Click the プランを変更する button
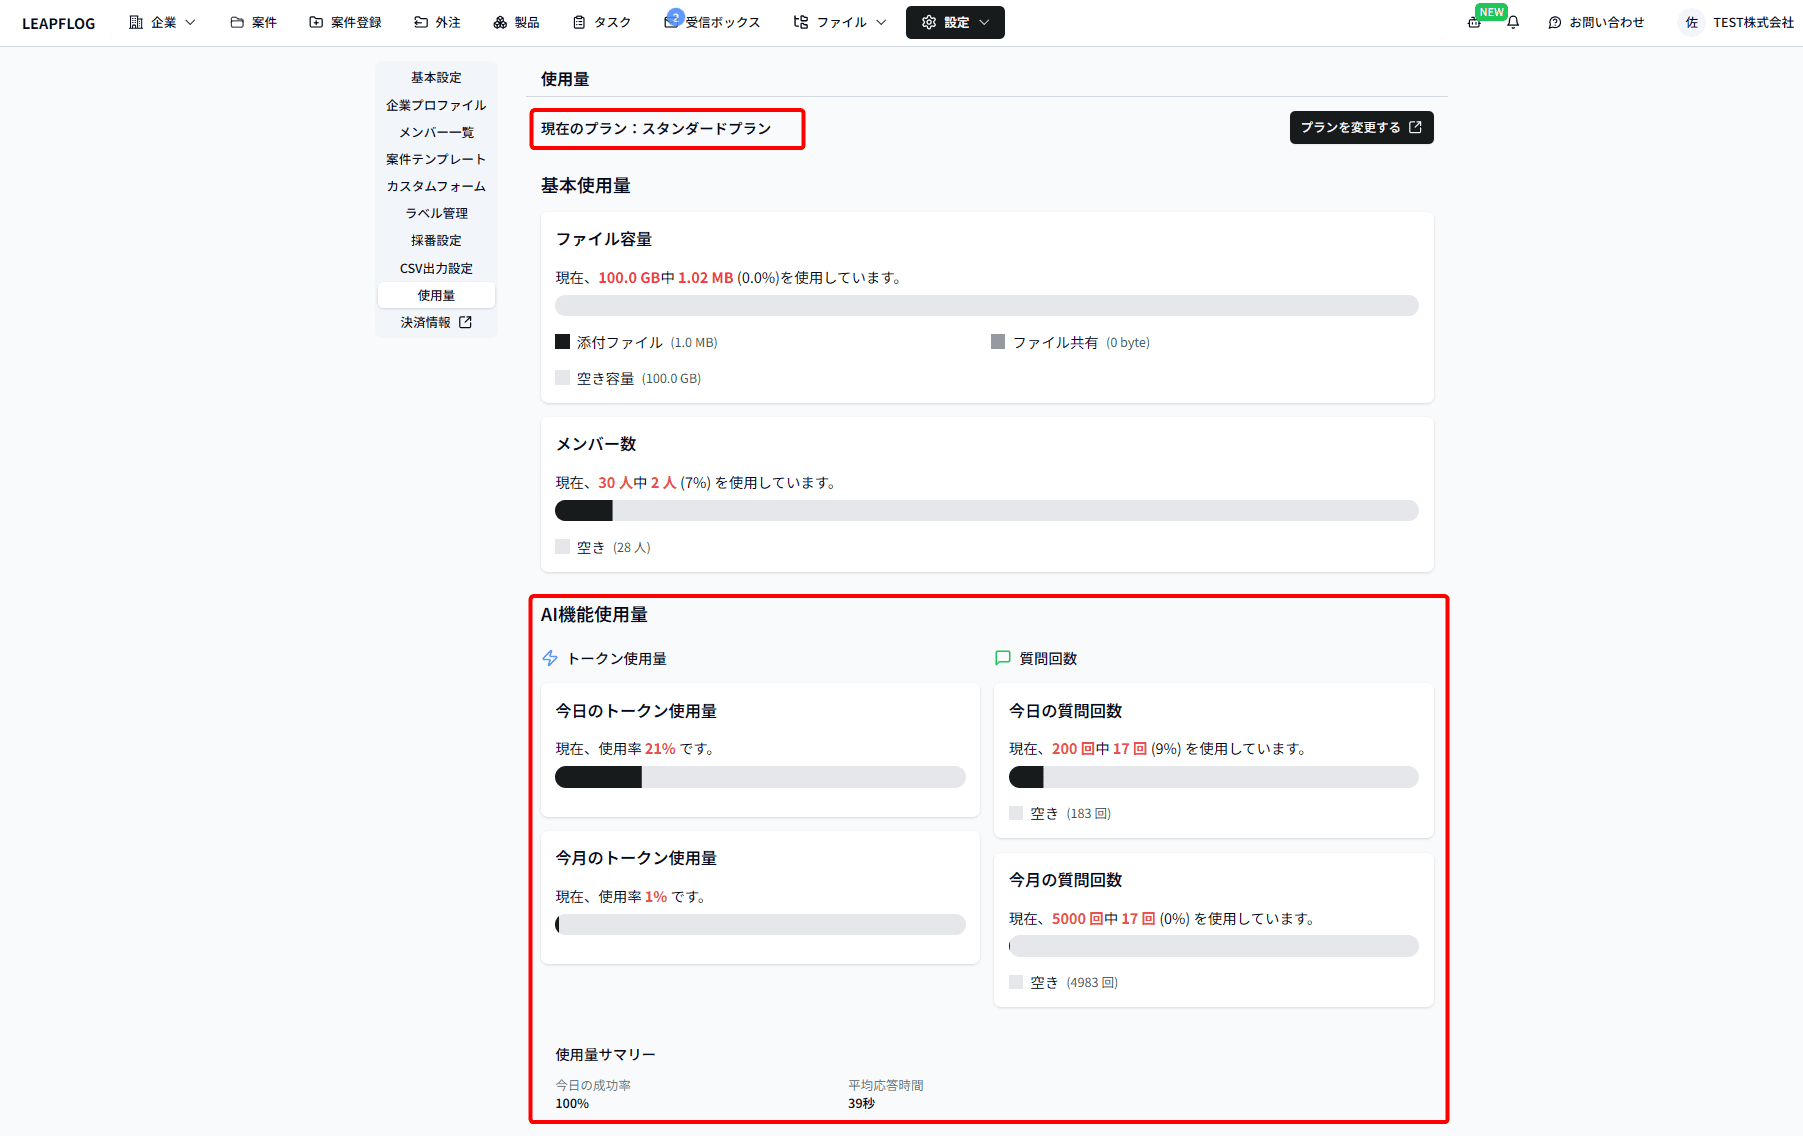Image resolution: width=1803 pixels, height=1136 pixels. [1360, 127]
